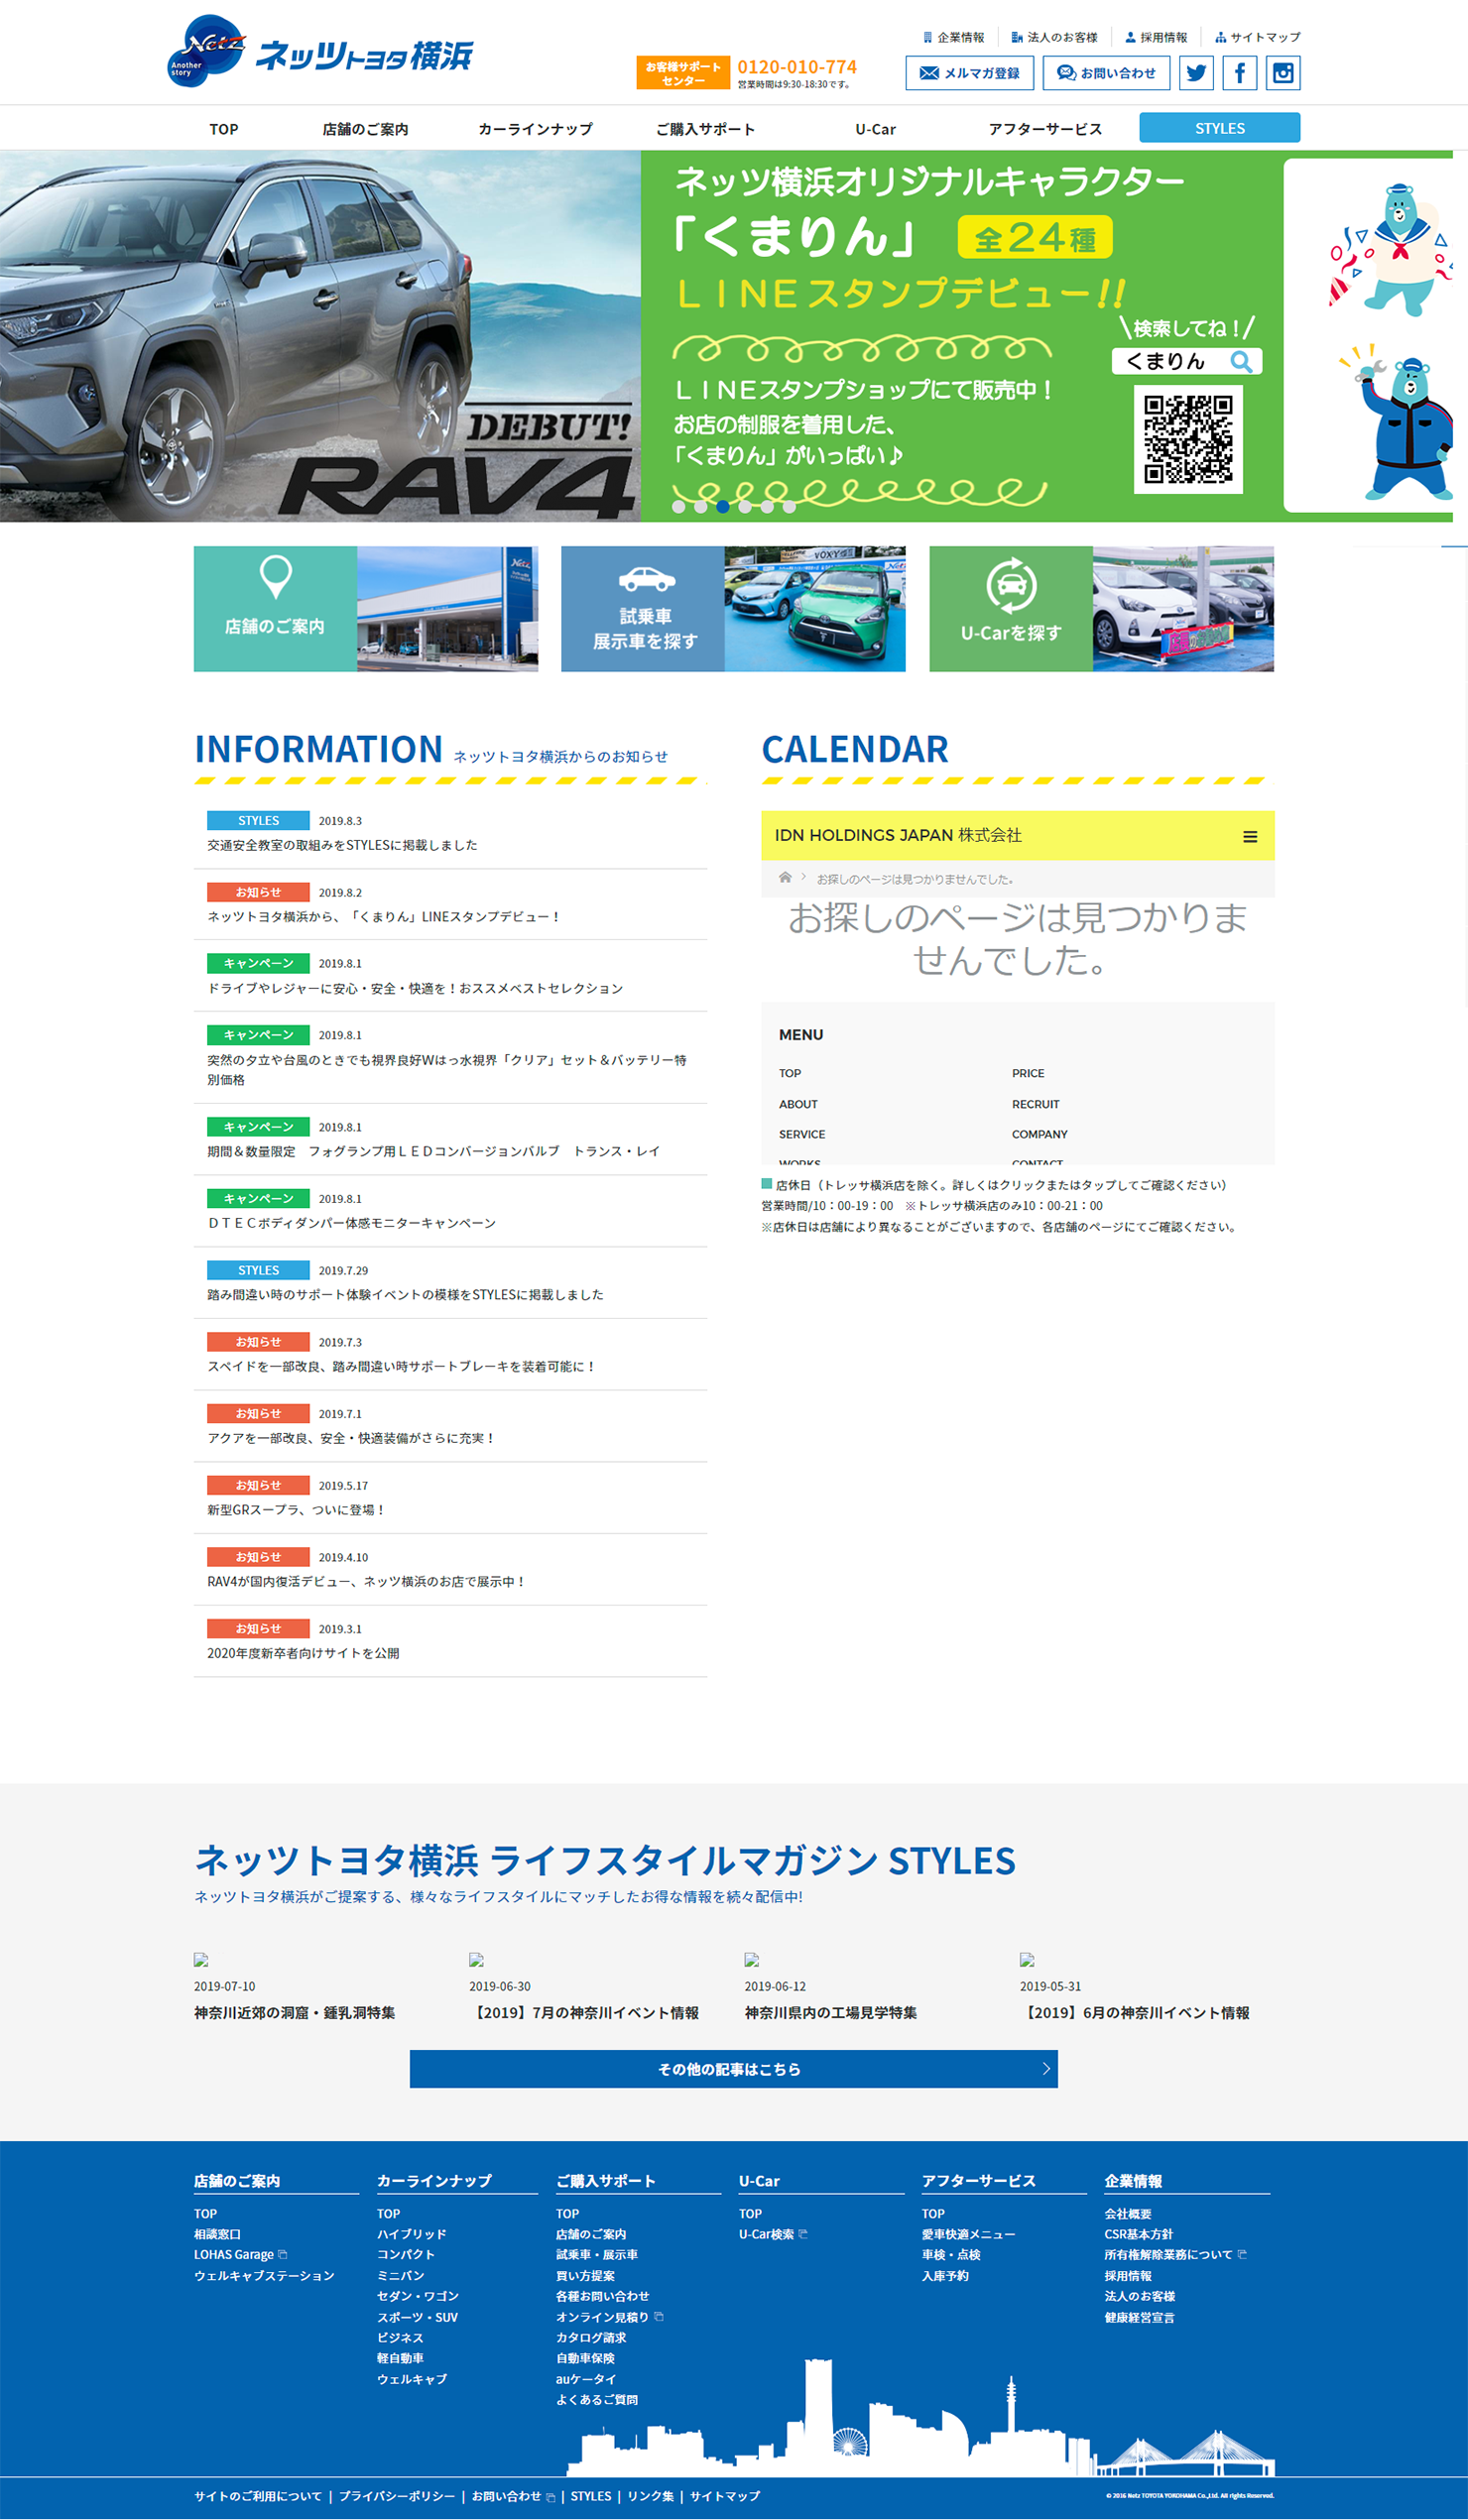Image resolution: width=1468 pixels, height=2520 pixels.
Task: Open footer link サイトのご利用について
Action: pyautogui.click(x=258, y=2496)
